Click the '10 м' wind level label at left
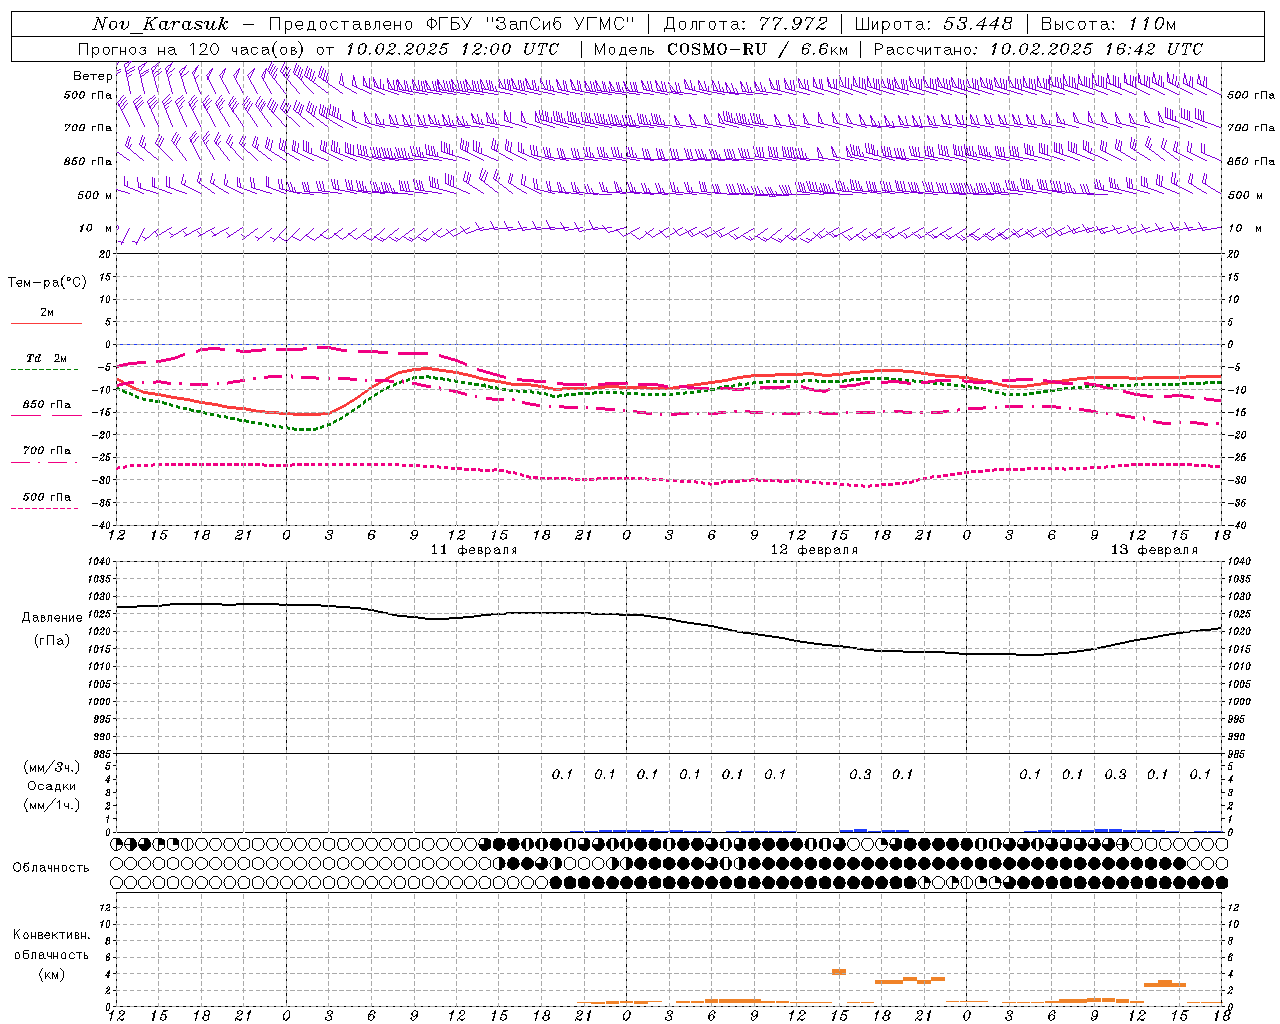 (x=95, y=229)
